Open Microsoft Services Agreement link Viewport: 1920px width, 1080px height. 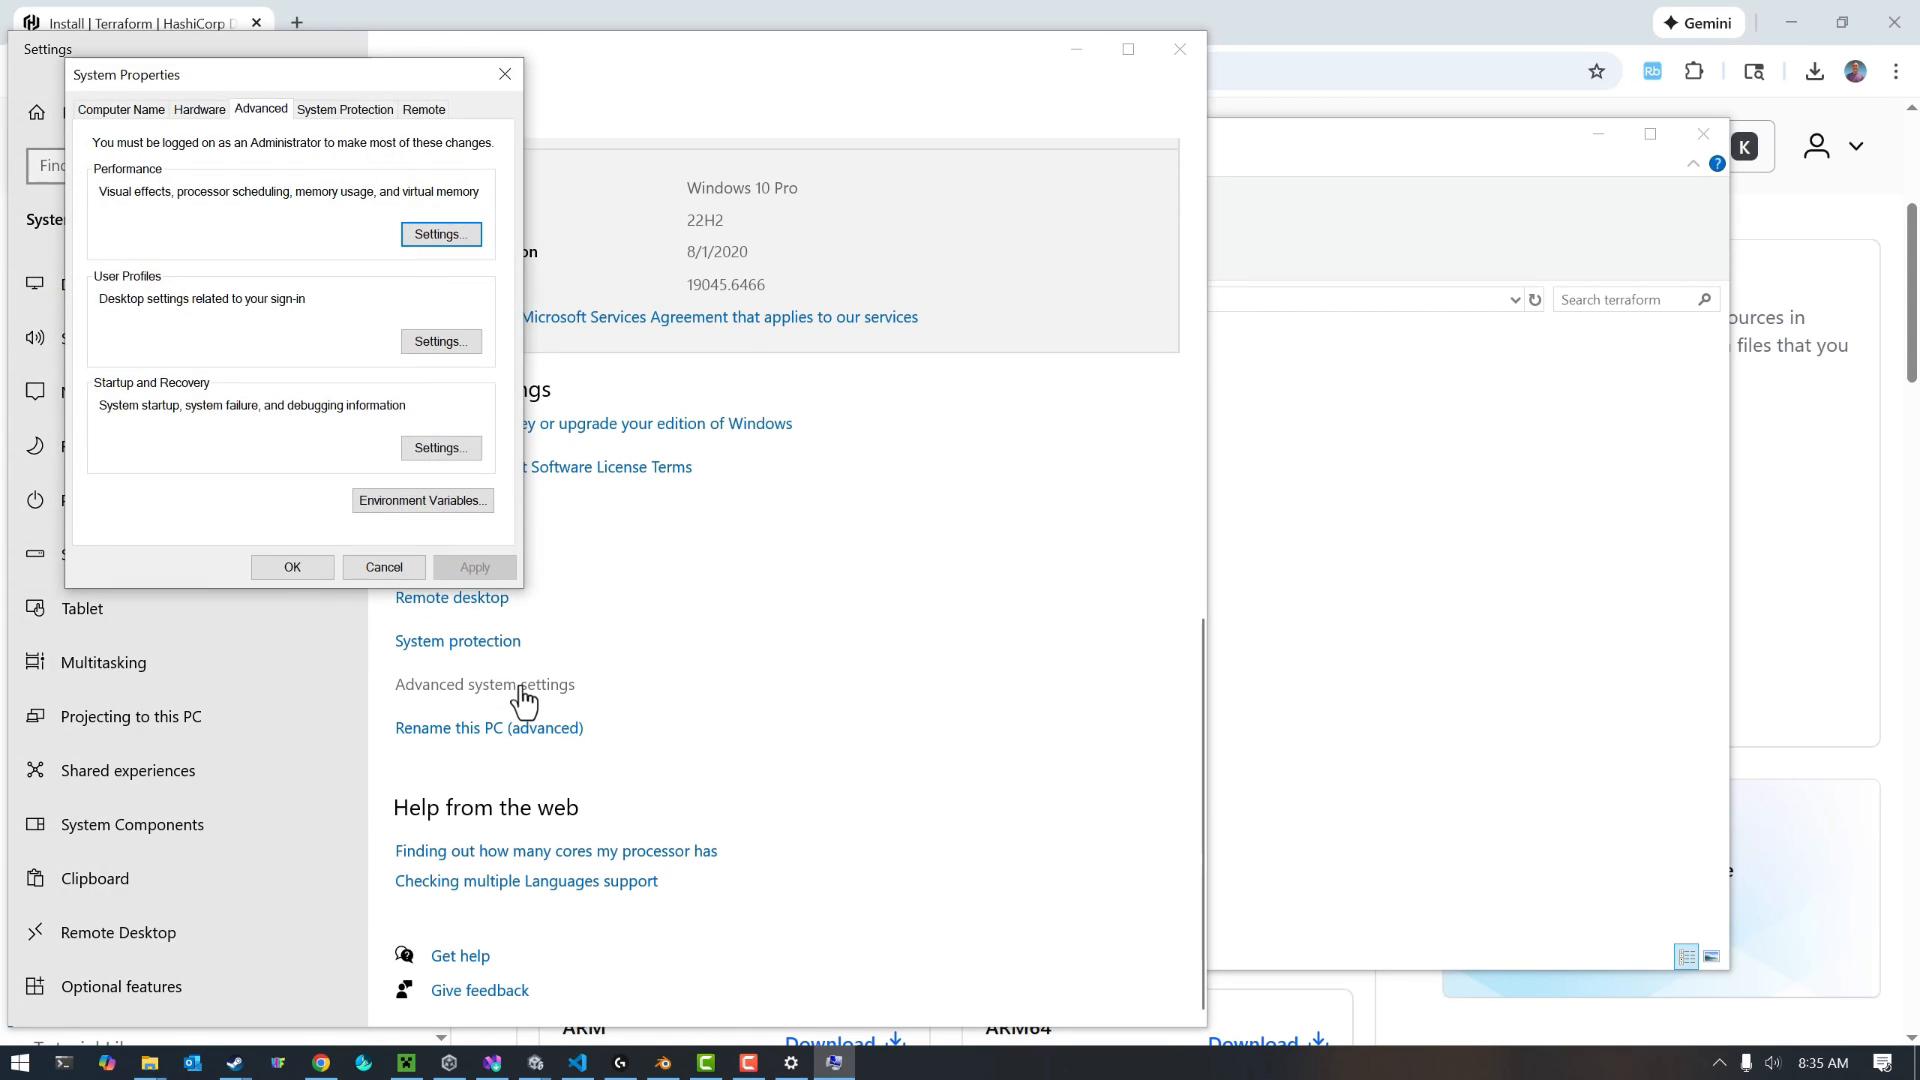(x=720, y=317)
